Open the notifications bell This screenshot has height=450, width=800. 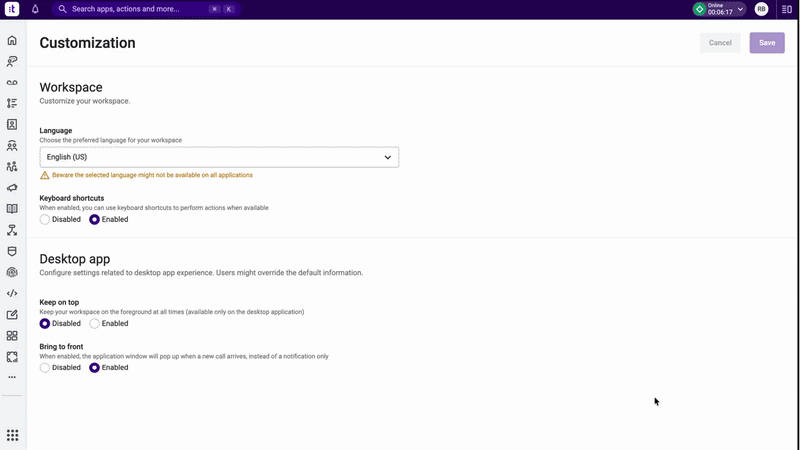(x=35, y=9)
